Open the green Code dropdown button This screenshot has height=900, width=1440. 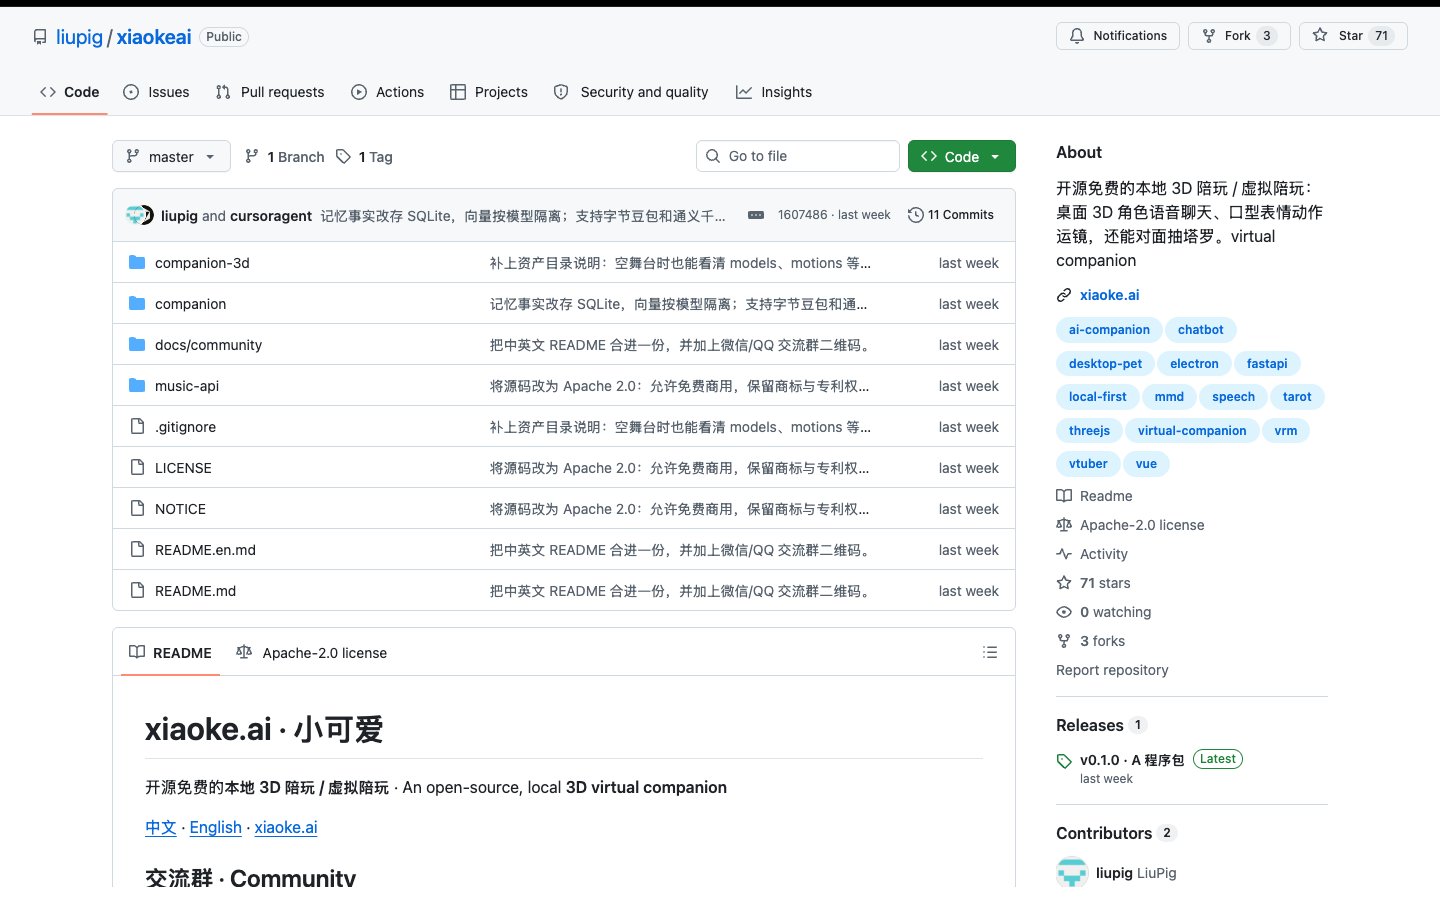[962, 156]
